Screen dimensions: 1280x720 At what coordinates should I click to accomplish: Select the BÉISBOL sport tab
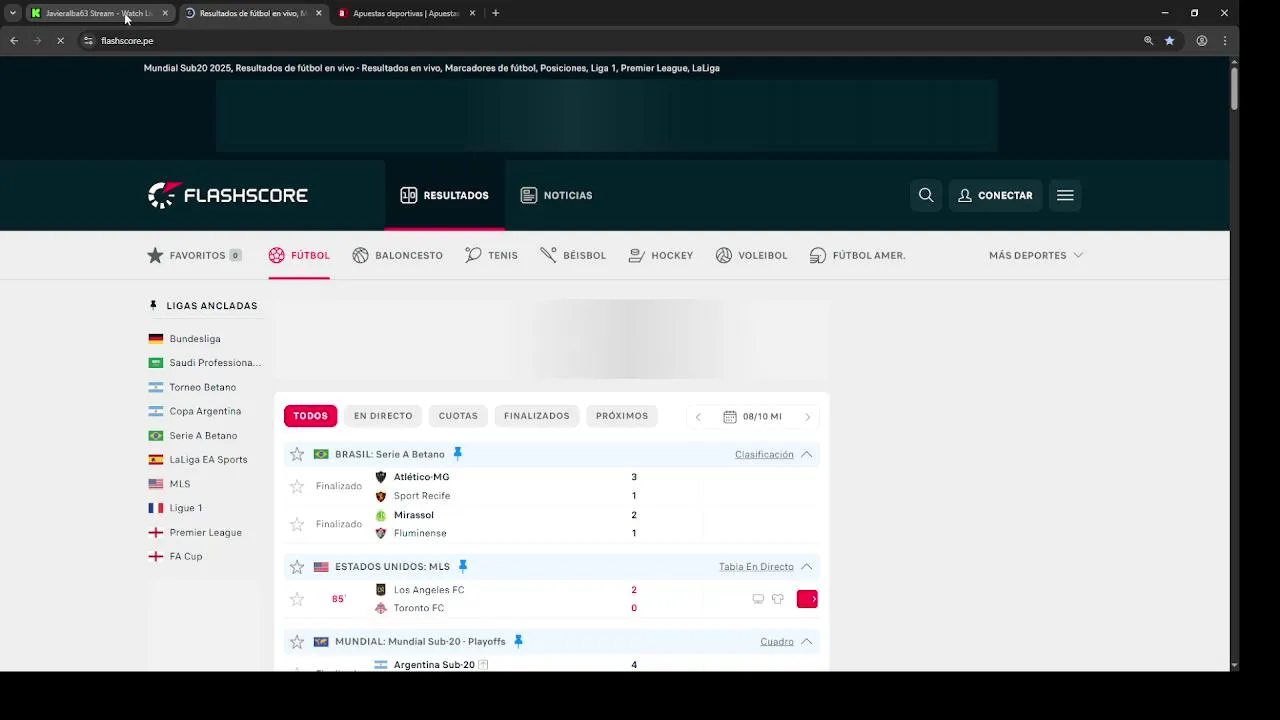[573, 255]
